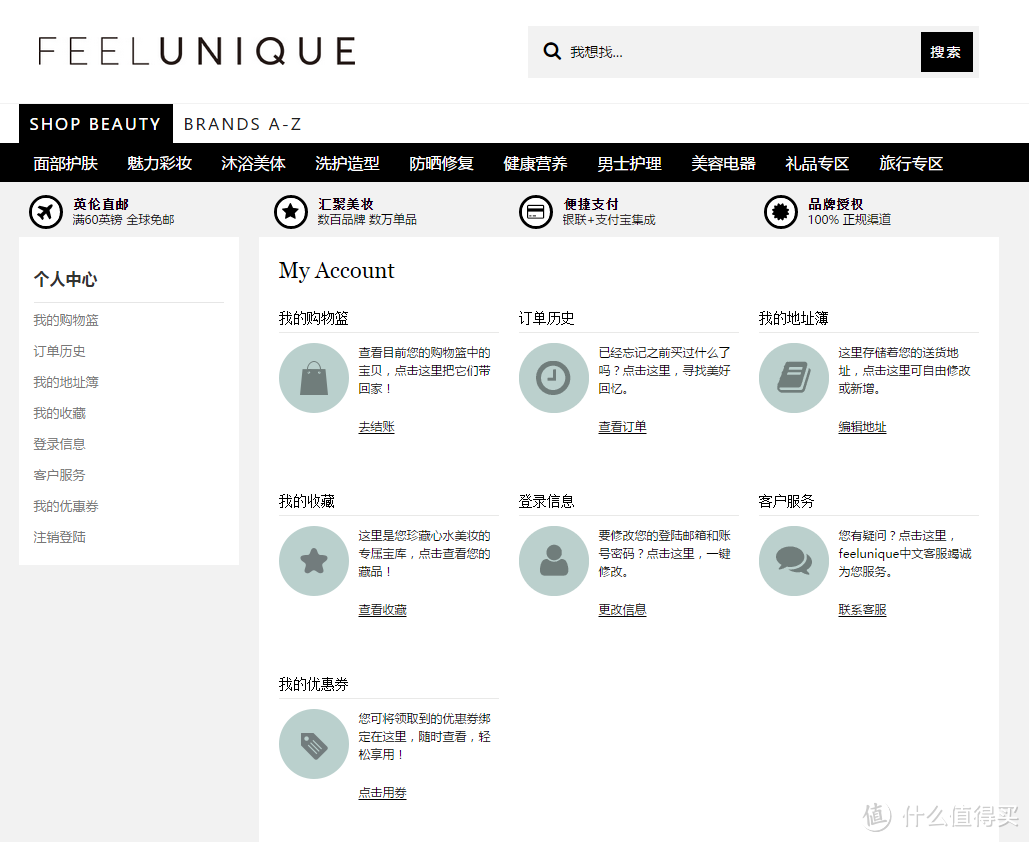Click the star badge icon for 汇聚美妆

pos(291,212)
